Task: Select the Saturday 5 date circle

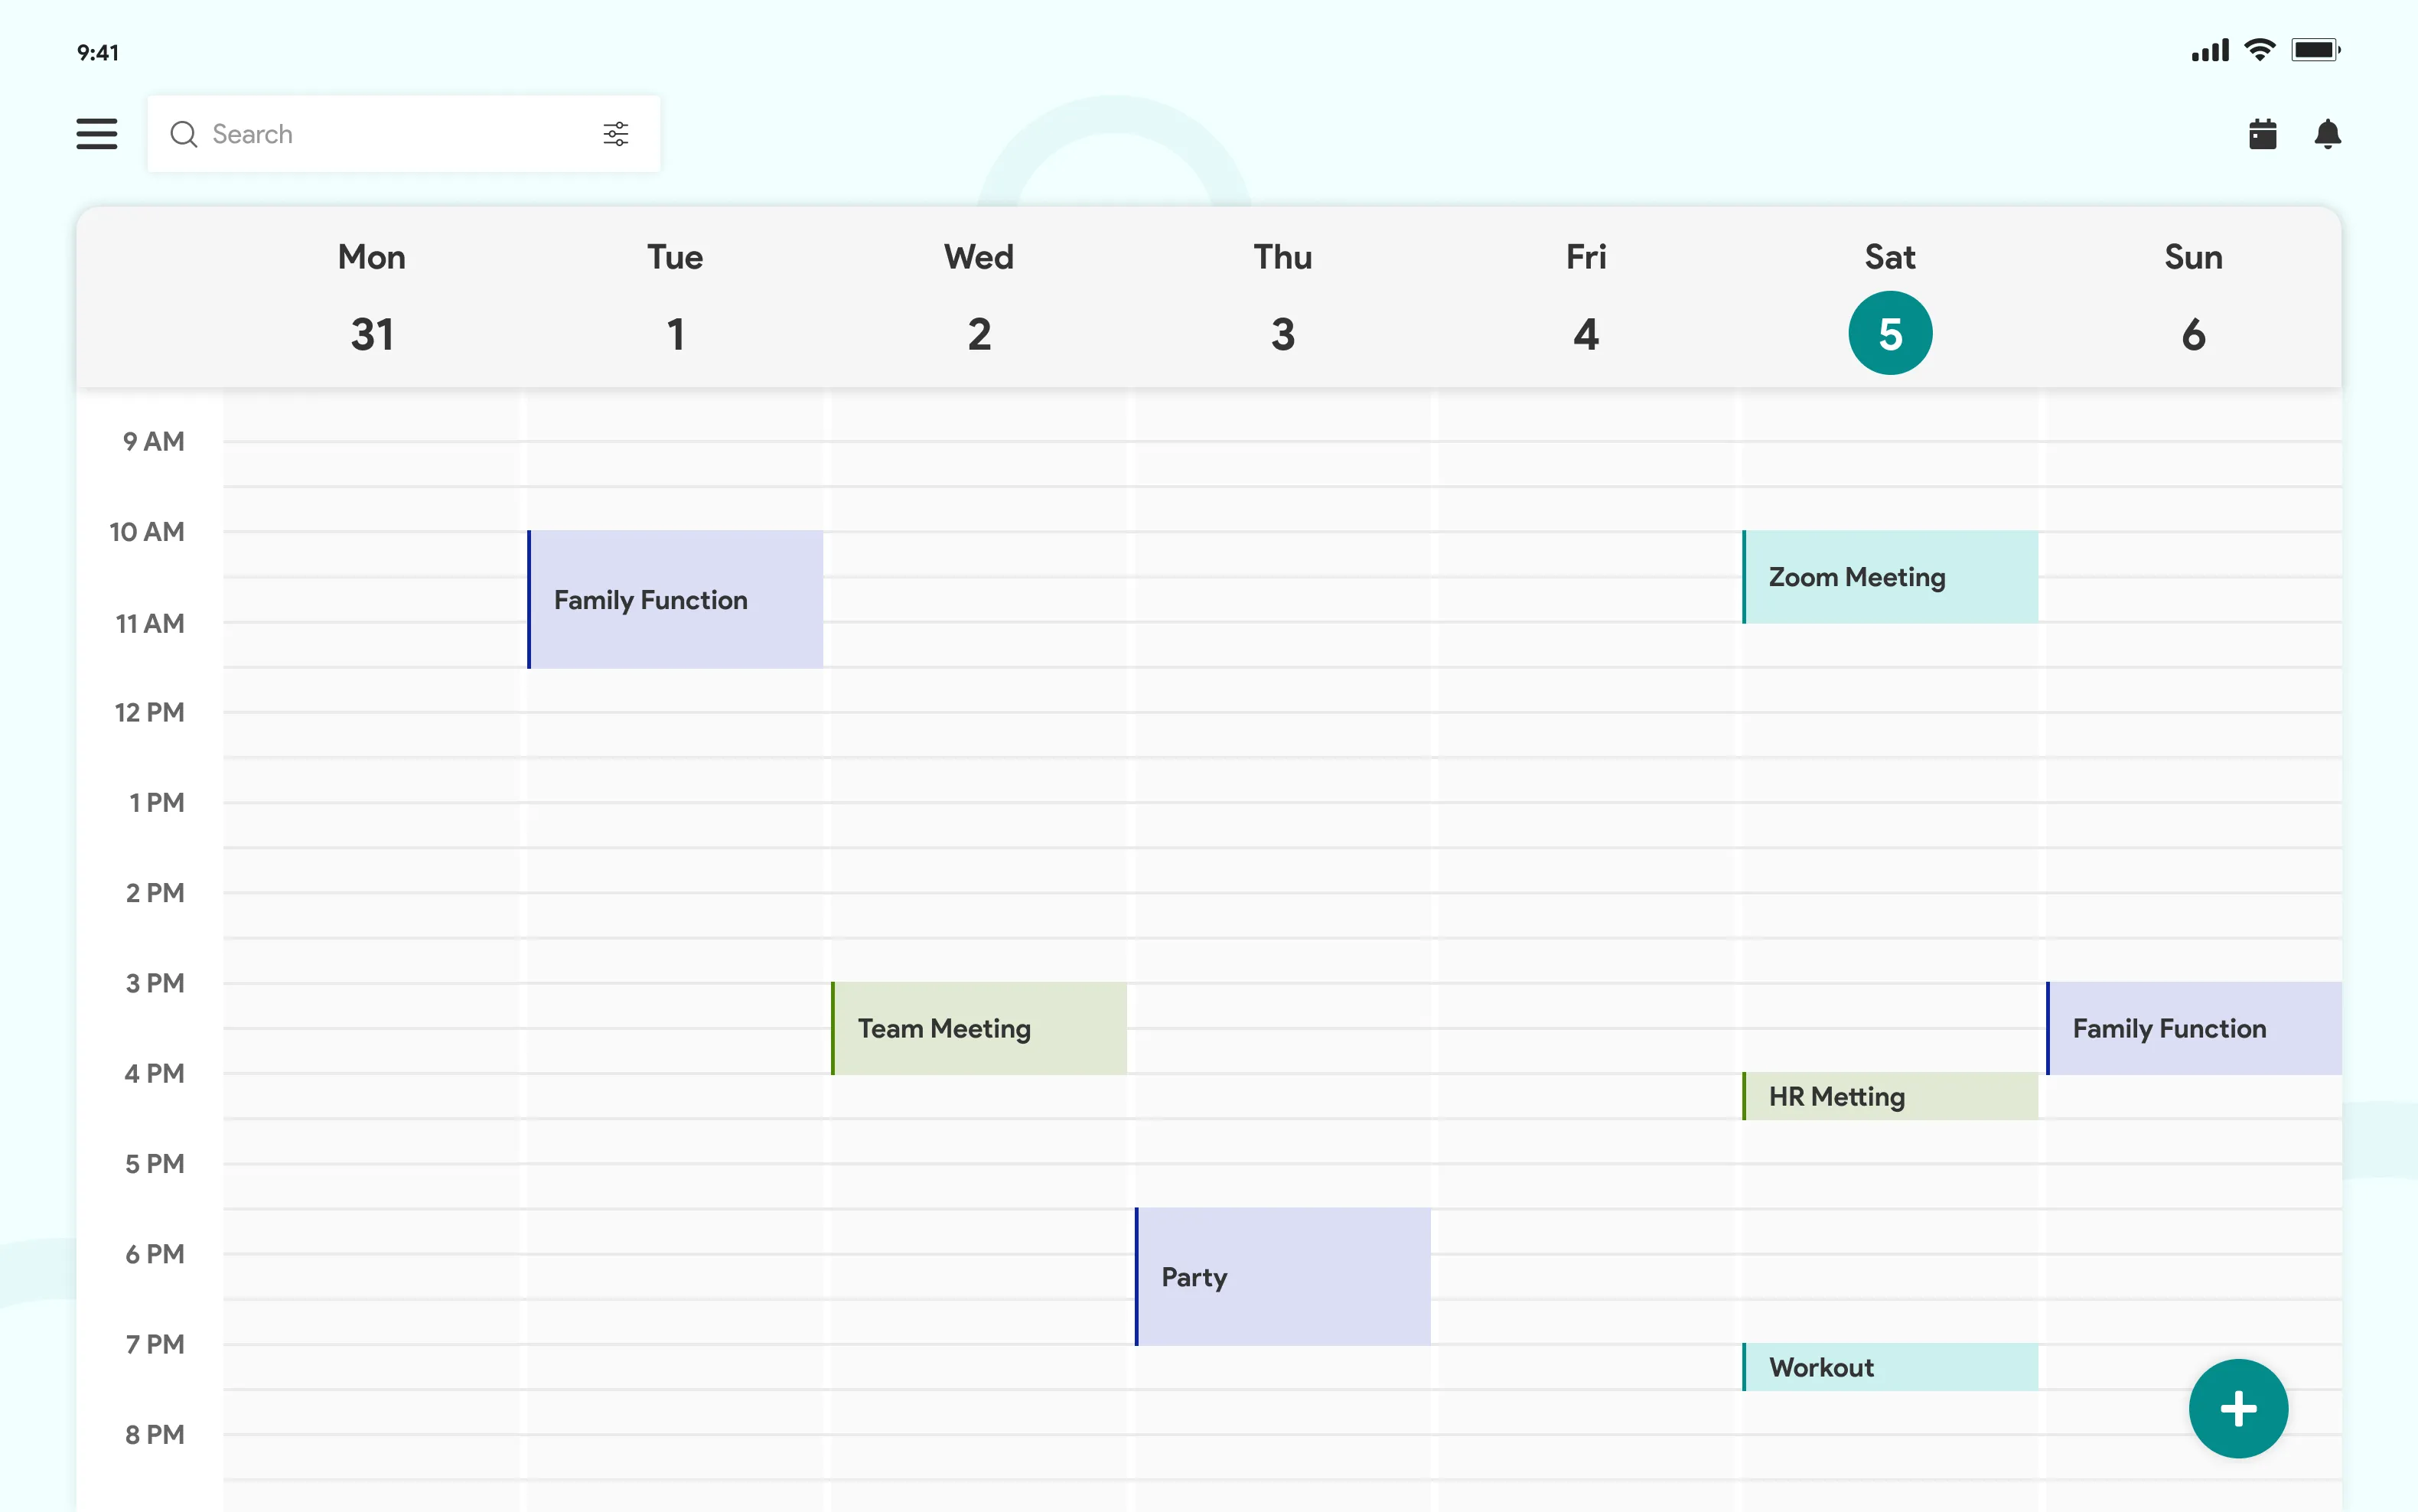Action: click(1888, 333)
